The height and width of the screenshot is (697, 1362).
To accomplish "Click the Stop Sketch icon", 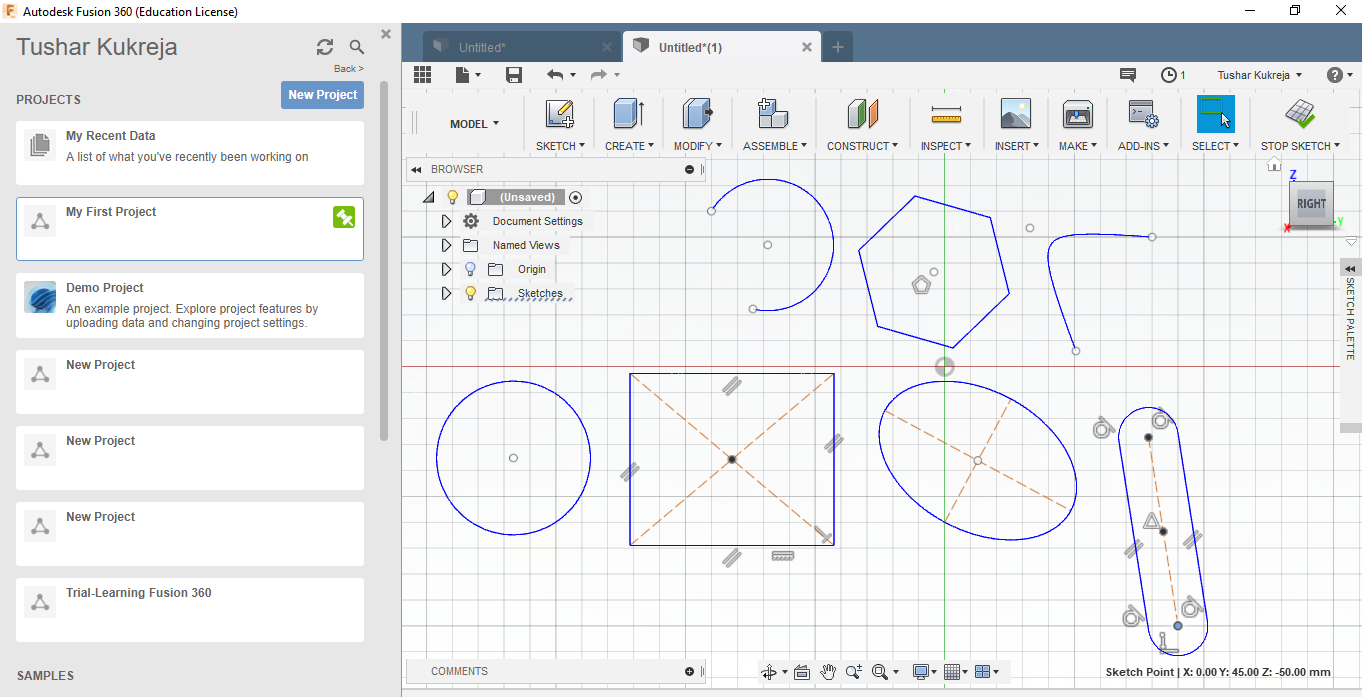I will pyautogui.click(x=1300, y=114).
